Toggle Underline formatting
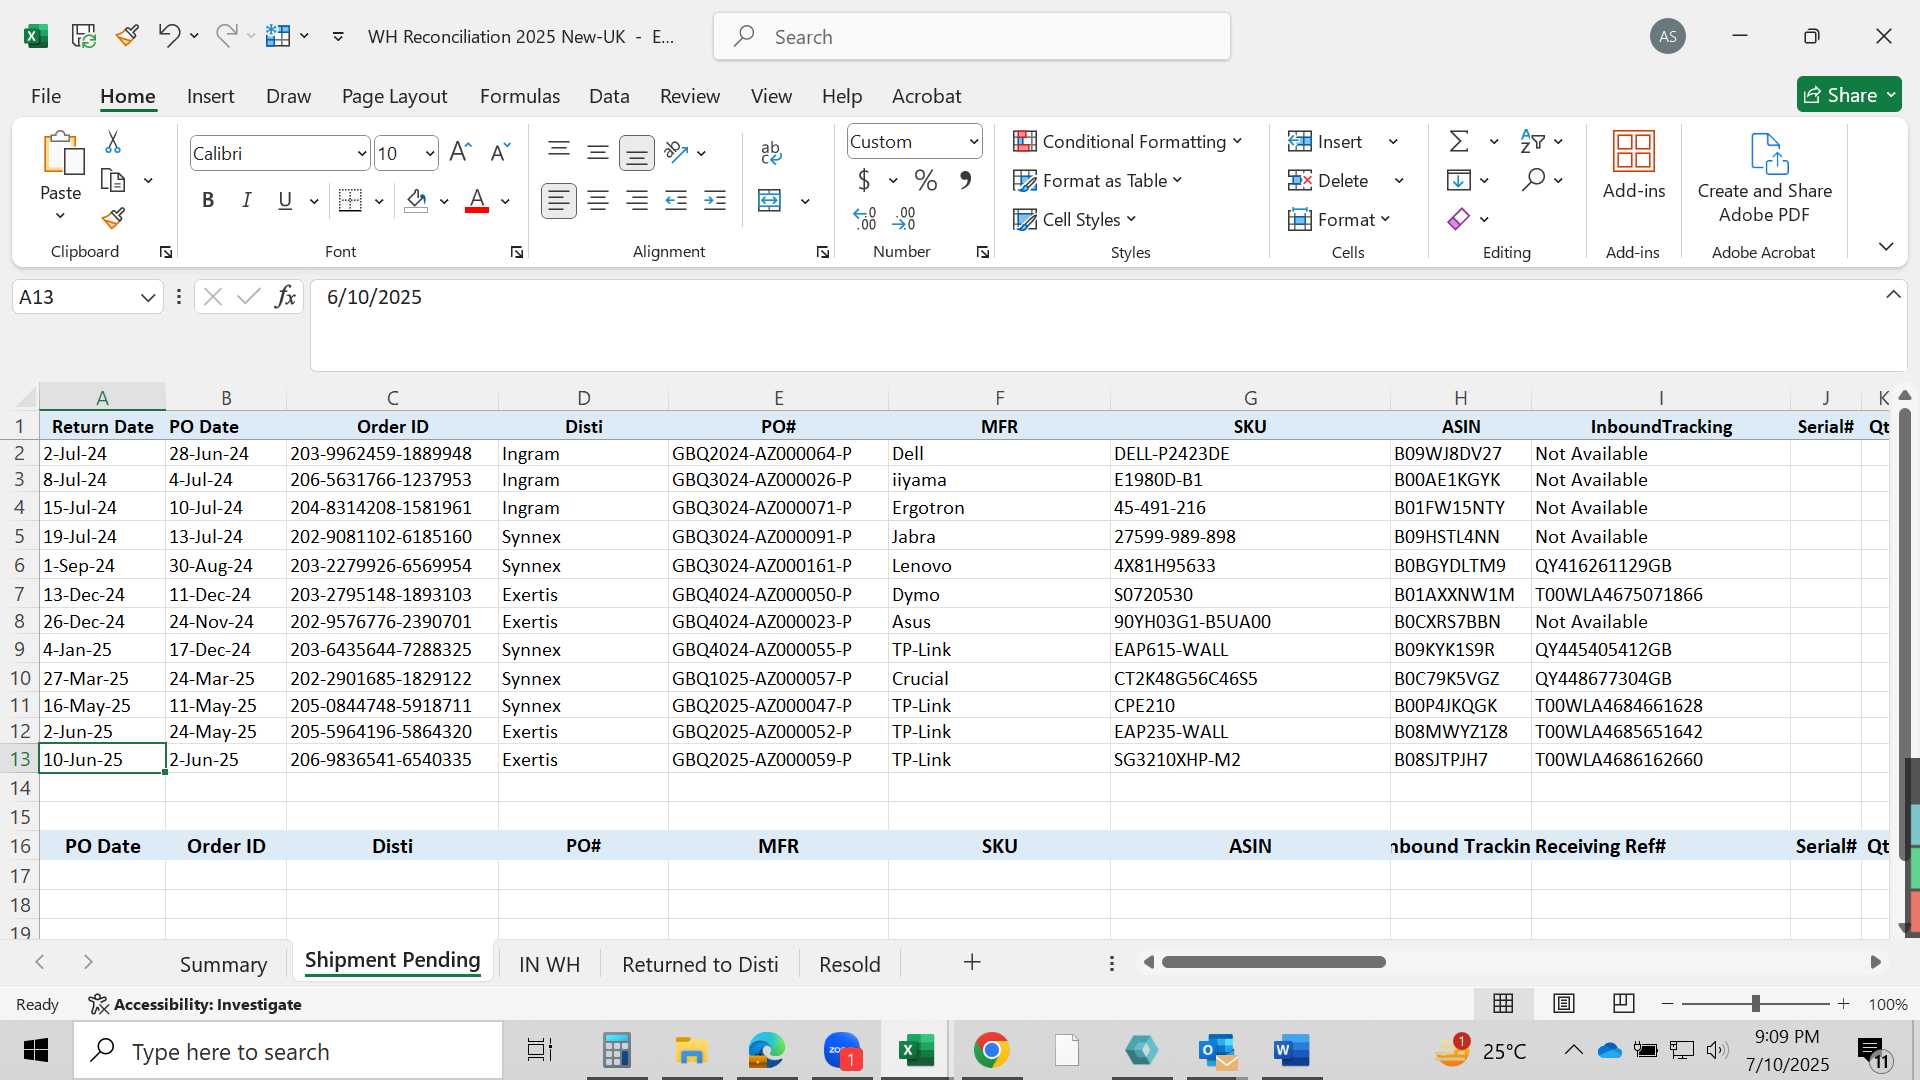Viewport: 1920px width, 1080px height. coord(285,200)
